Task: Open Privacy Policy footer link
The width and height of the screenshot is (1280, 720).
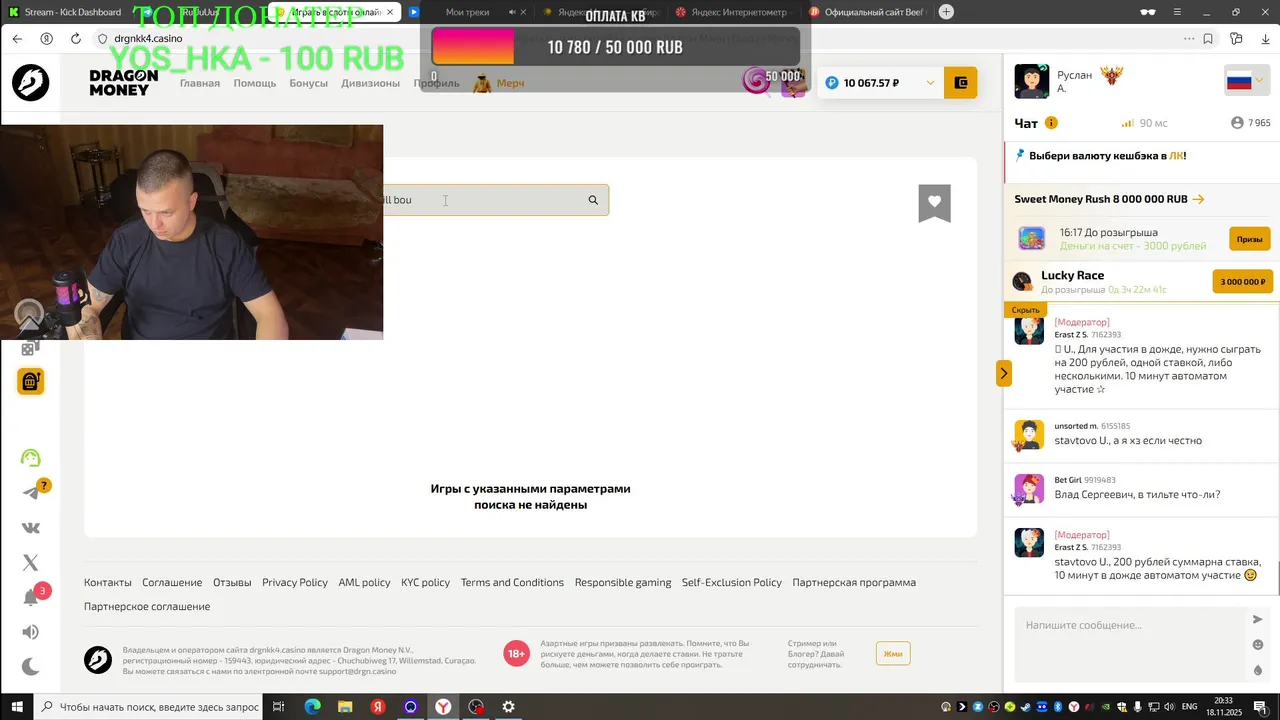Action: 295,582
